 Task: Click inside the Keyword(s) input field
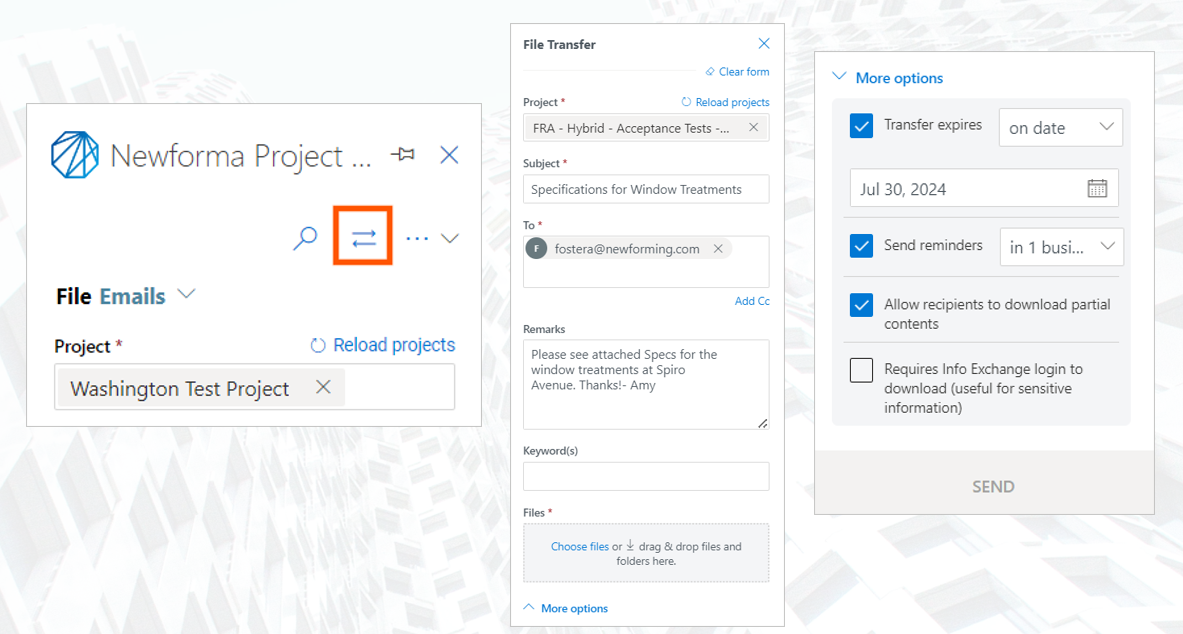(645, 477)
